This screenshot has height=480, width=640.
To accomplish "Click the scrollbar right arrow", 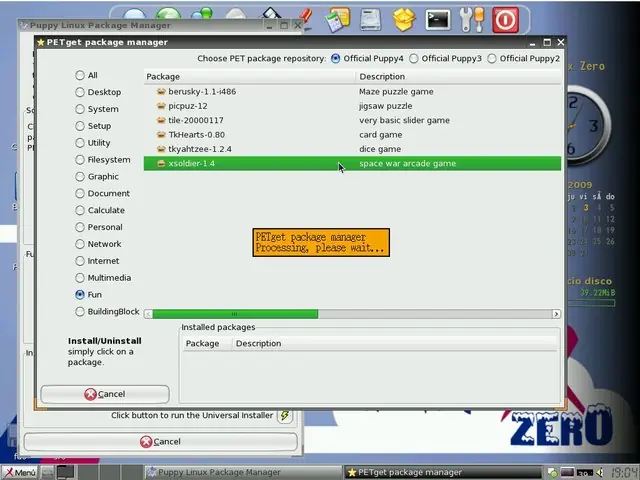I will [x=556, y=314].
